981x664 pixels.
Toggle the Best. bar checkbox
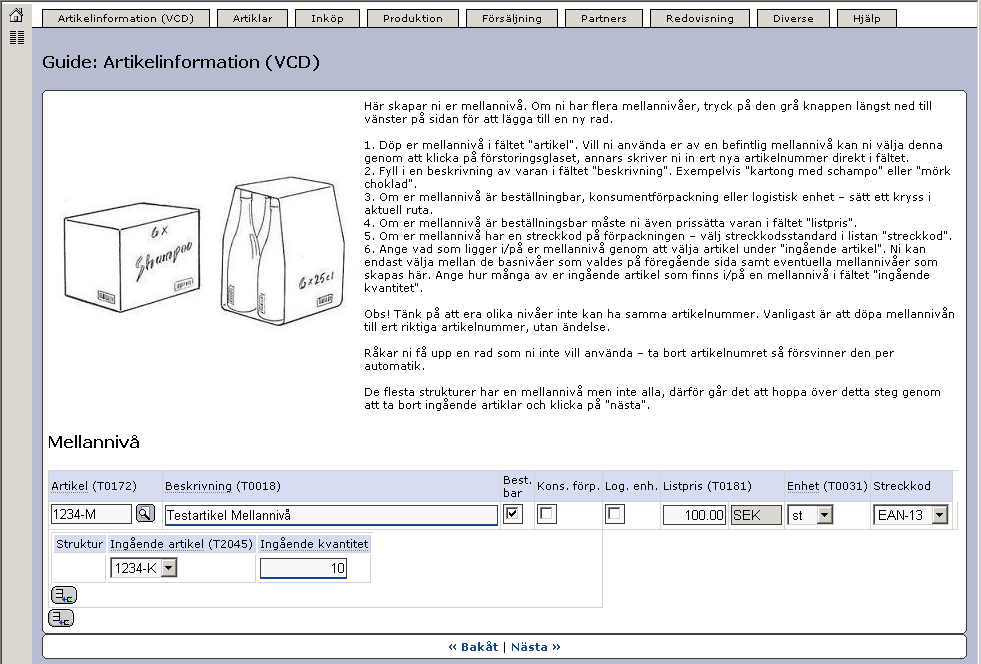click(x=513, y=514)
